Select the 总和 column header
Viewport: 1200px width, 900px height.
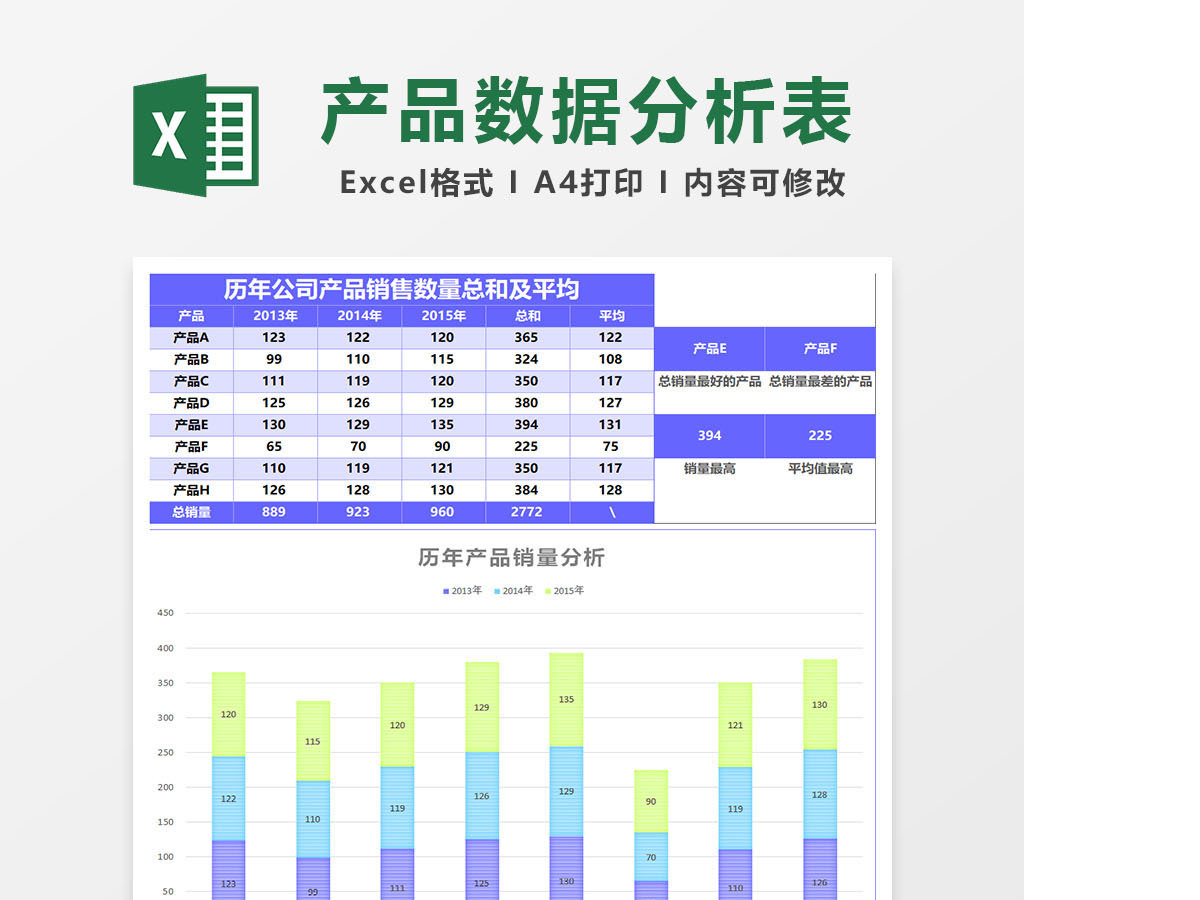(527, 316)
